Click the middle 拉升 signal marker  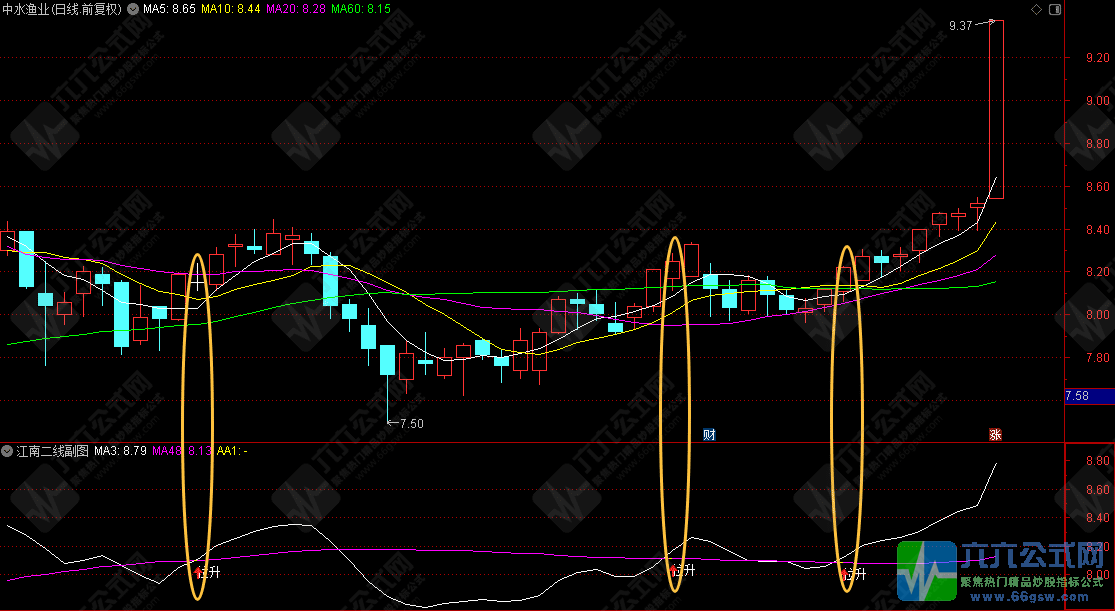(682, 572)
